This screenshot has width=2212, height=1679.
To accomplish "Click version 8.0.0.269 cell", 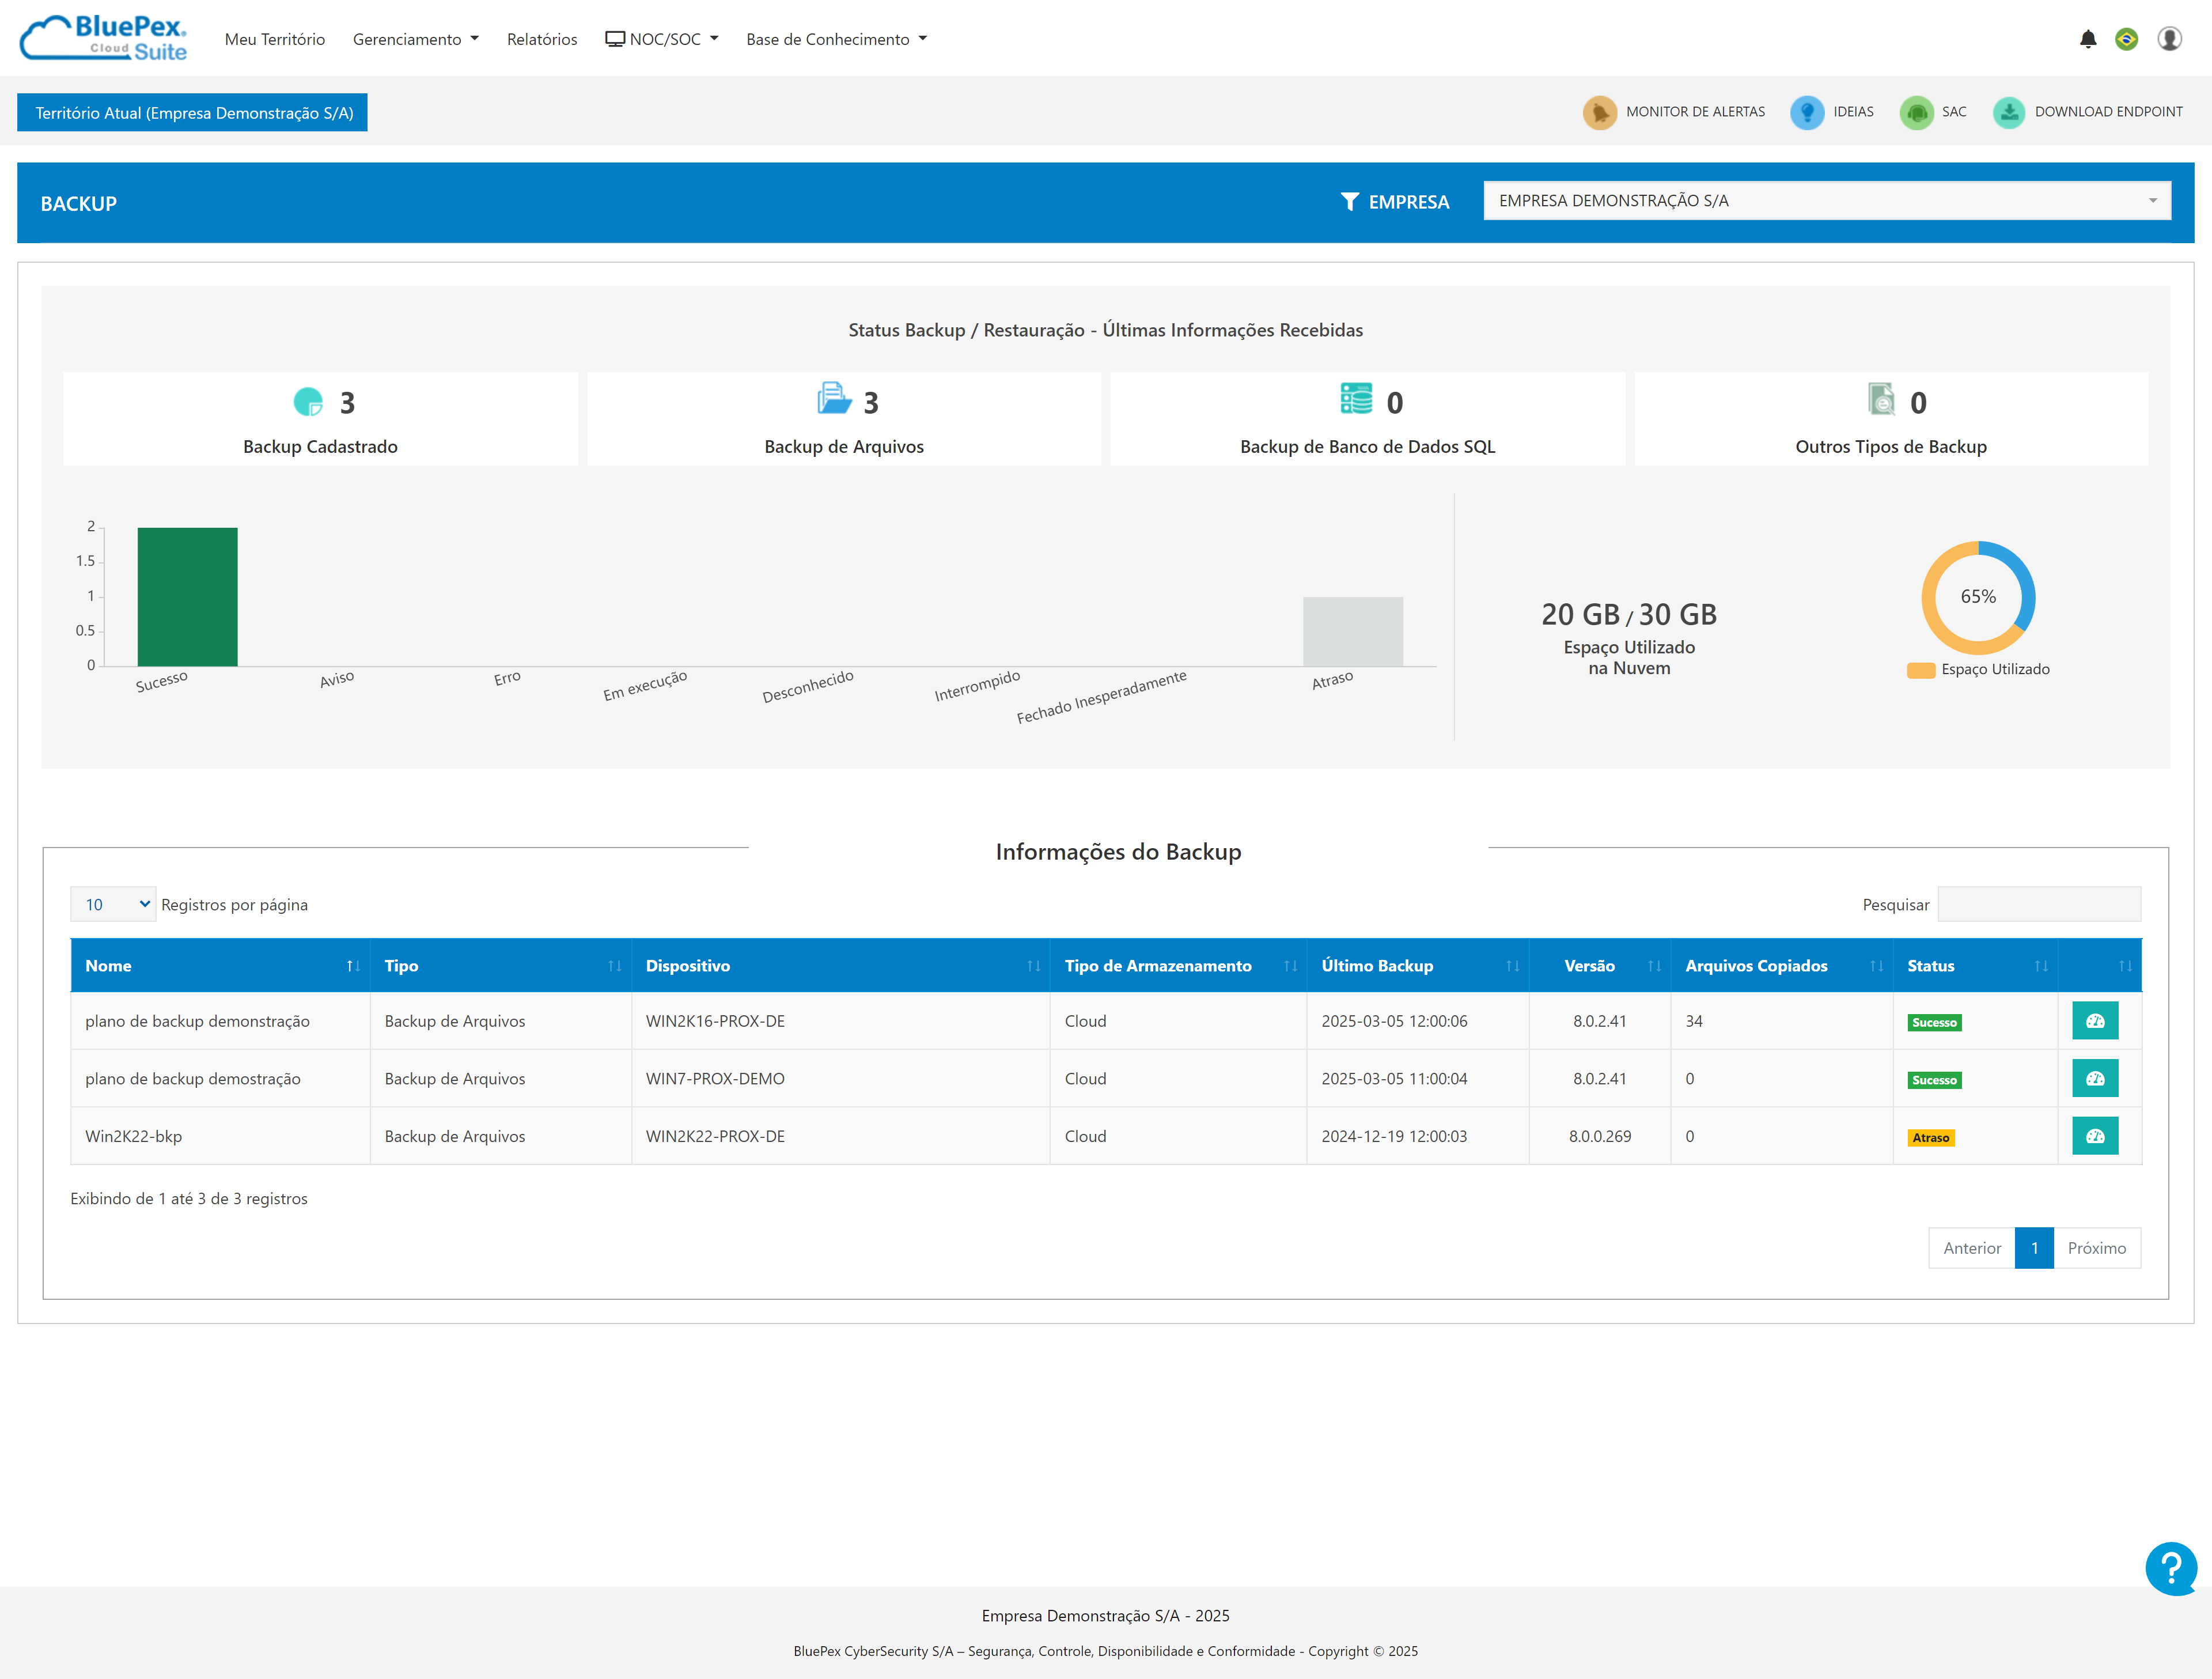I will (x=1599, y=1136).
